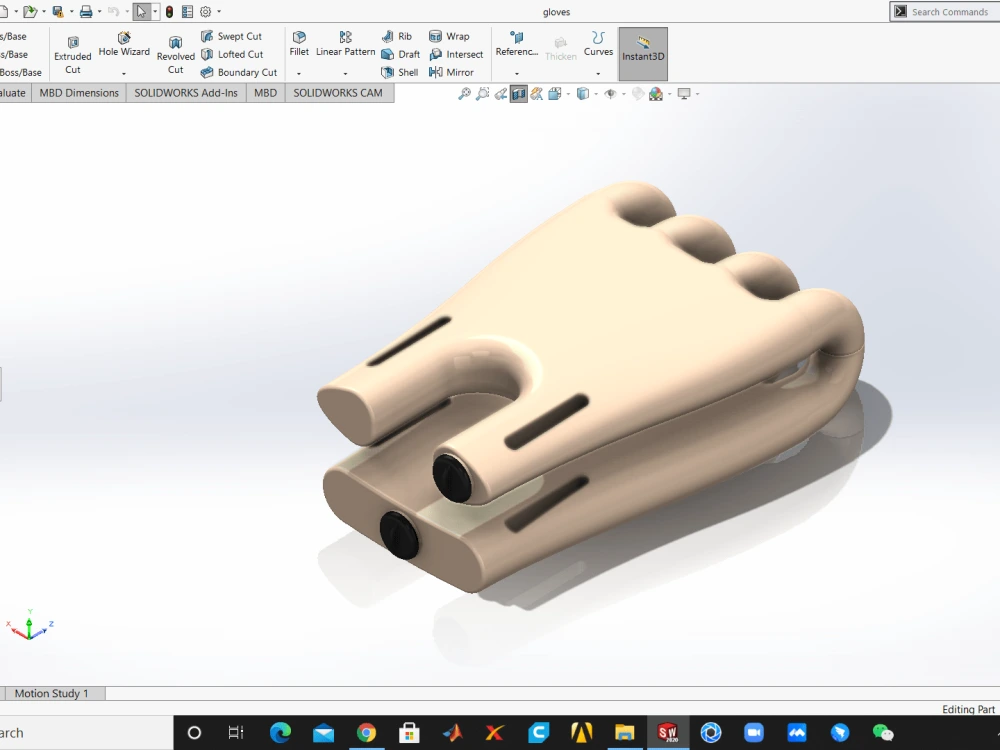The height and width of the screenshot is (750, 1000).
Task: Open WeChat from the taskbar
Action: click(883, 733)
